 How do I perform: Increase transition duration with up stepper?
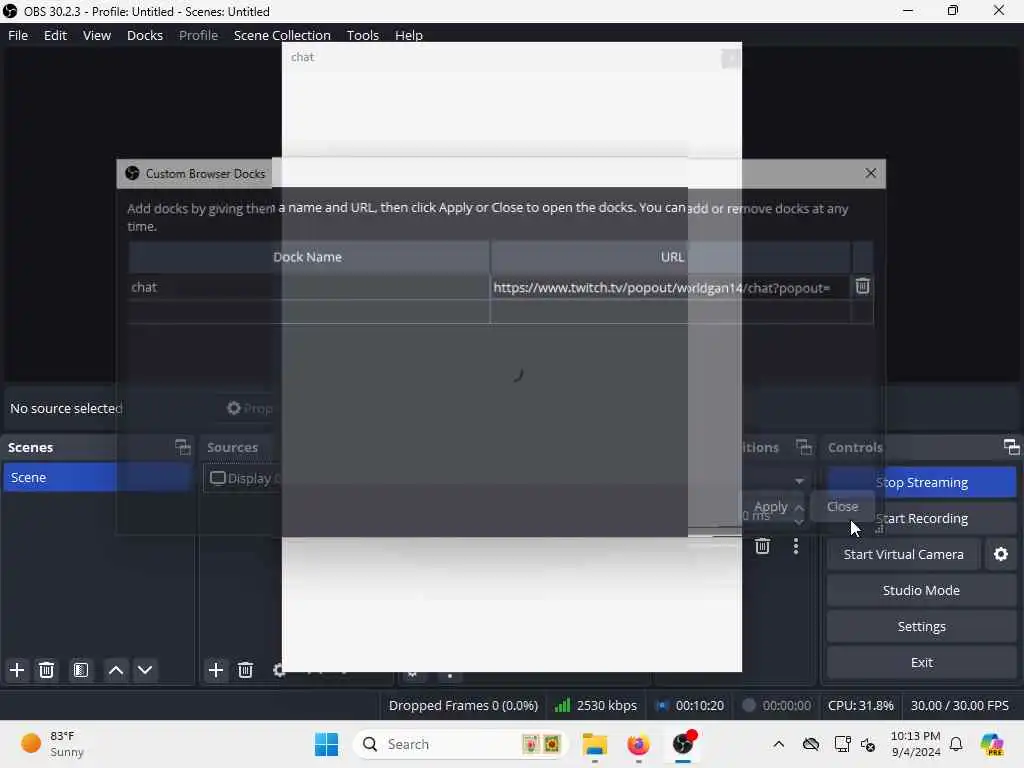pyautogui.click(x=799, y=508)
